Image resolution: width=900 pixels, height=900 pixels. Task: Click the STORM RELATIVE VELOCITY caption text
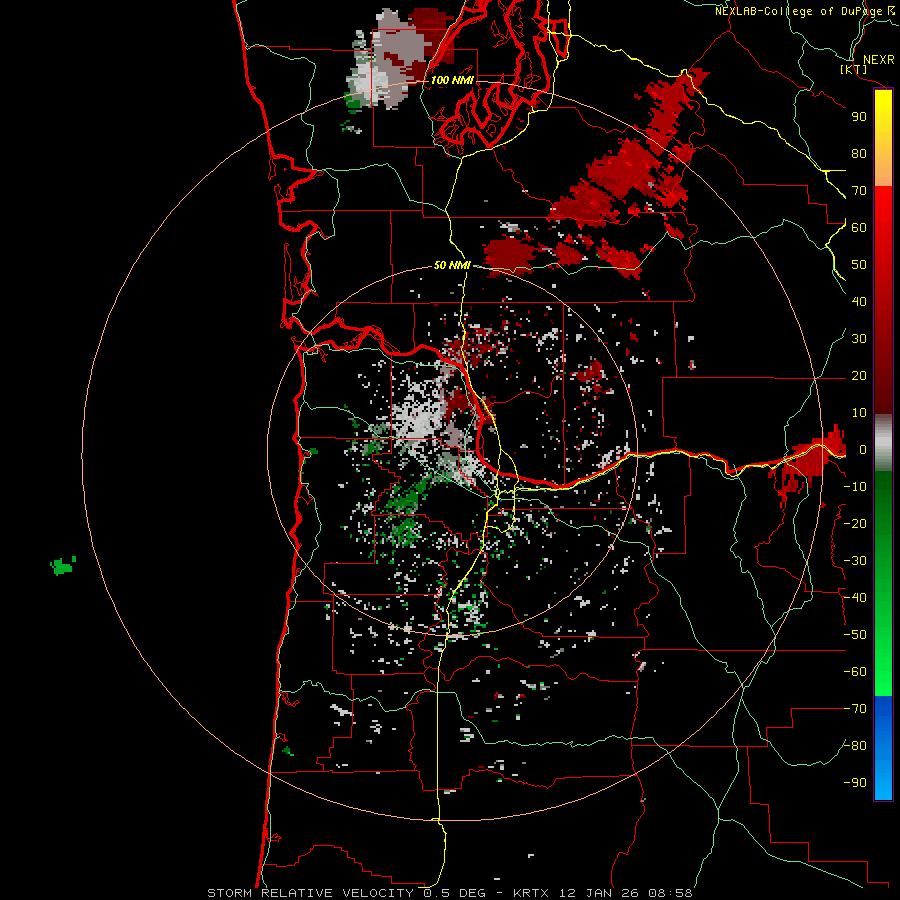click(310, 893)
